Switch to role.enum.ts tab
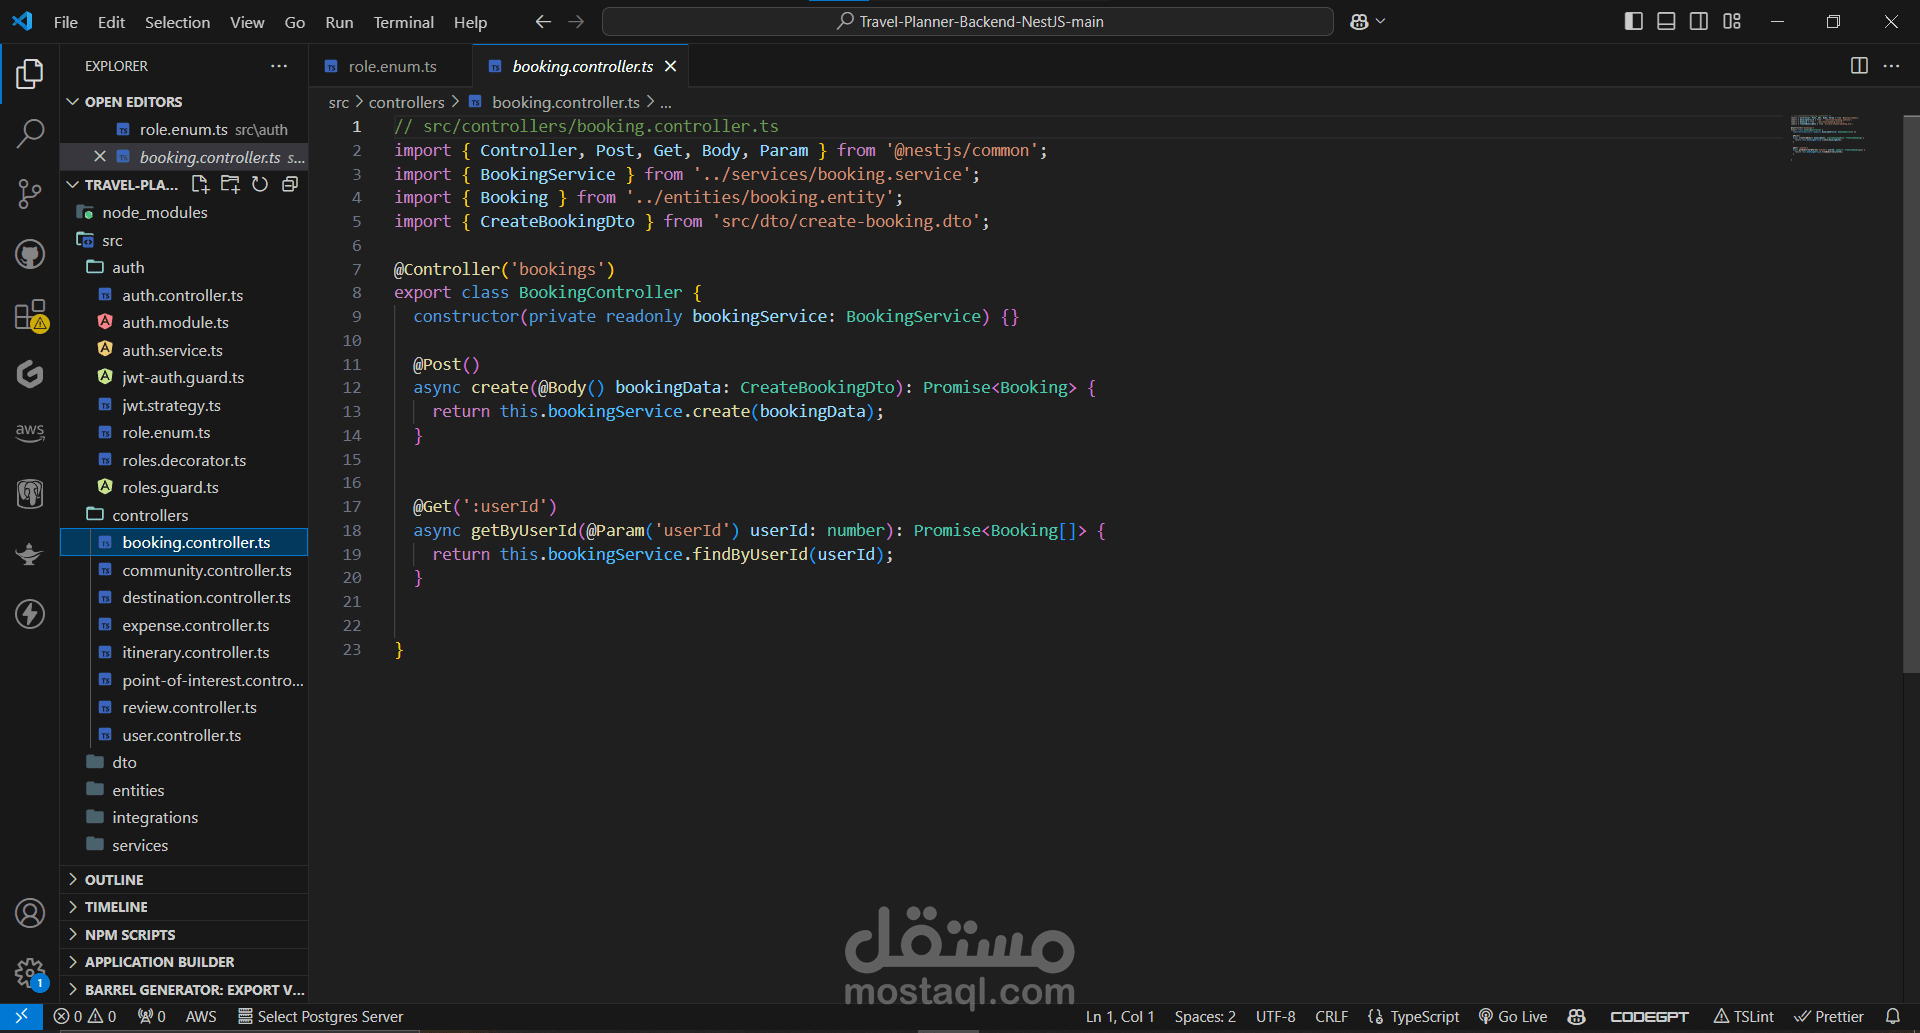This screenshot has height=1033, width=1920. point(391,66)
